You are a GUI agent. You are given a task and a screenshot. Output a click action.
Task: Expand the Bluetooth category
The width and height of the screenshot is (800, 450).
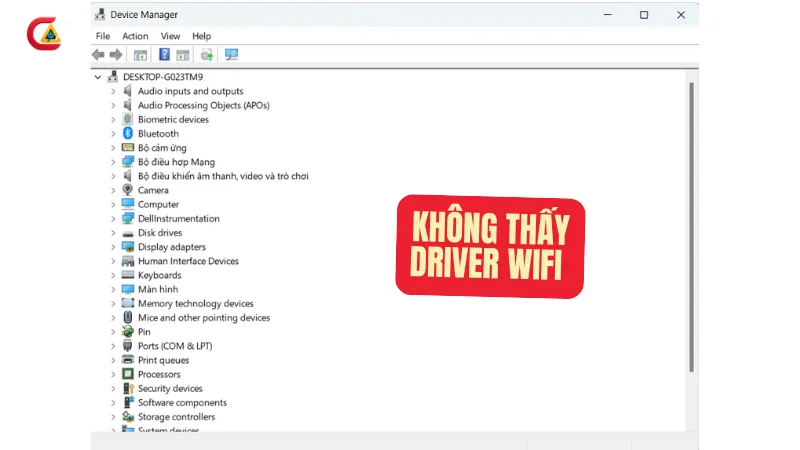pyautogui.click(x=113, y=134)
